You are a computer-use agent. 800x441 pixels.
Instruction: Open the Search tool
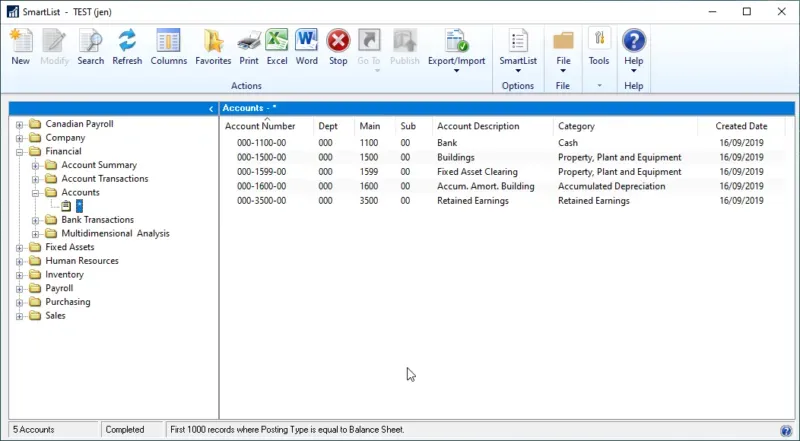click(90, 47)
